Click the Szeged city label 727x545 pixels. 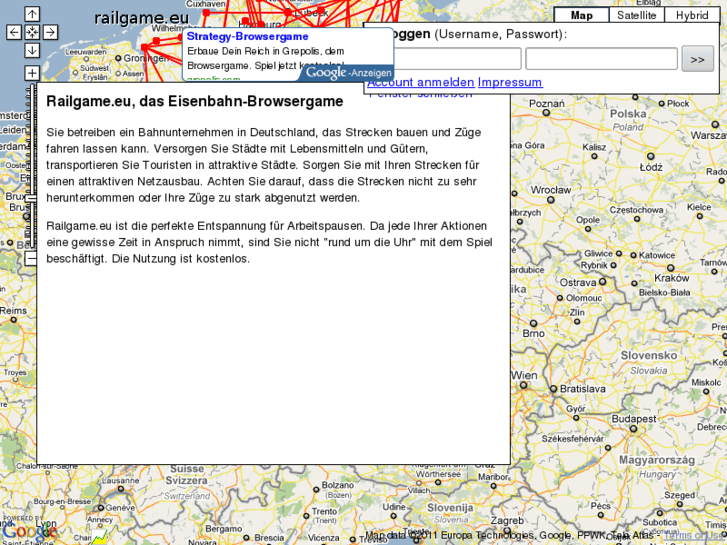coord(680,495)
